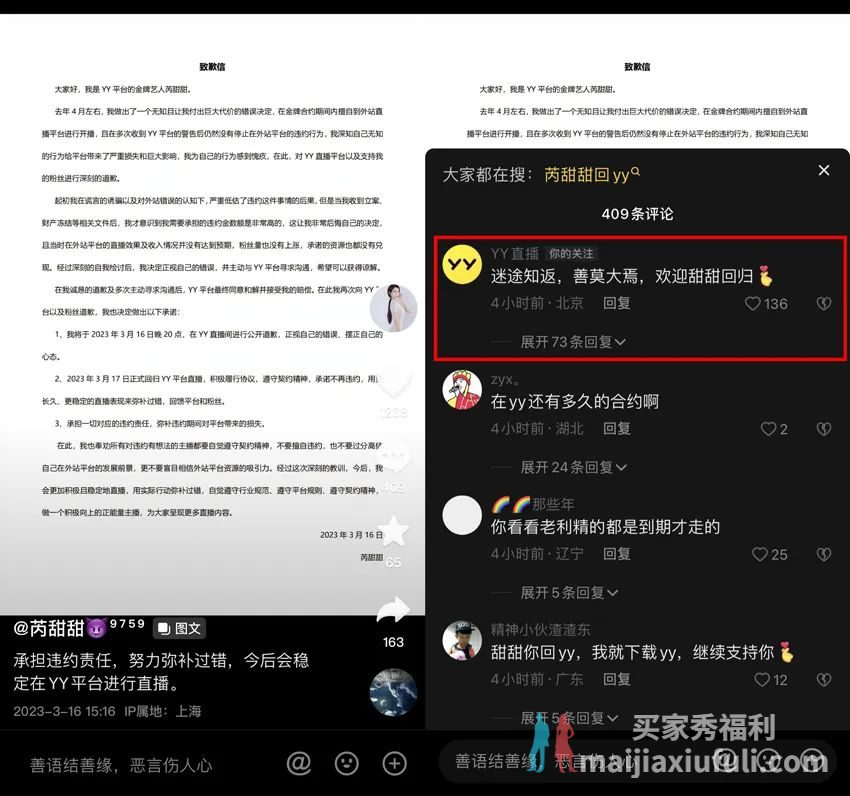Add attachment with plus icon
The height and width of the screenshot is (796, 850).
pos(395,763)
